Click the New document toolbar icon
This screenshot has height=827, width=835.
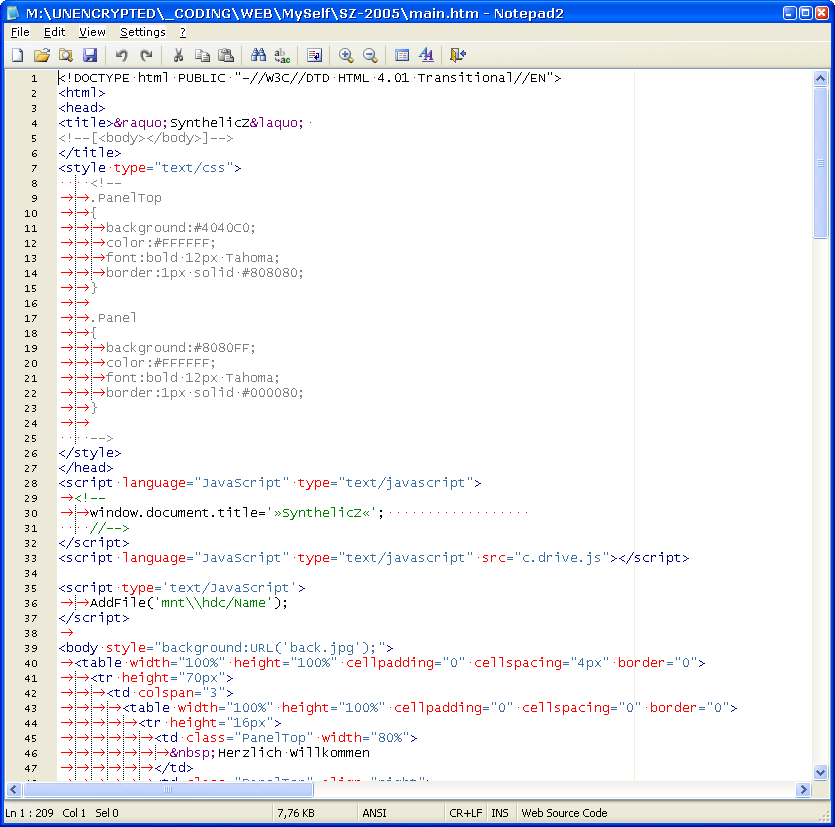point(18,55)
